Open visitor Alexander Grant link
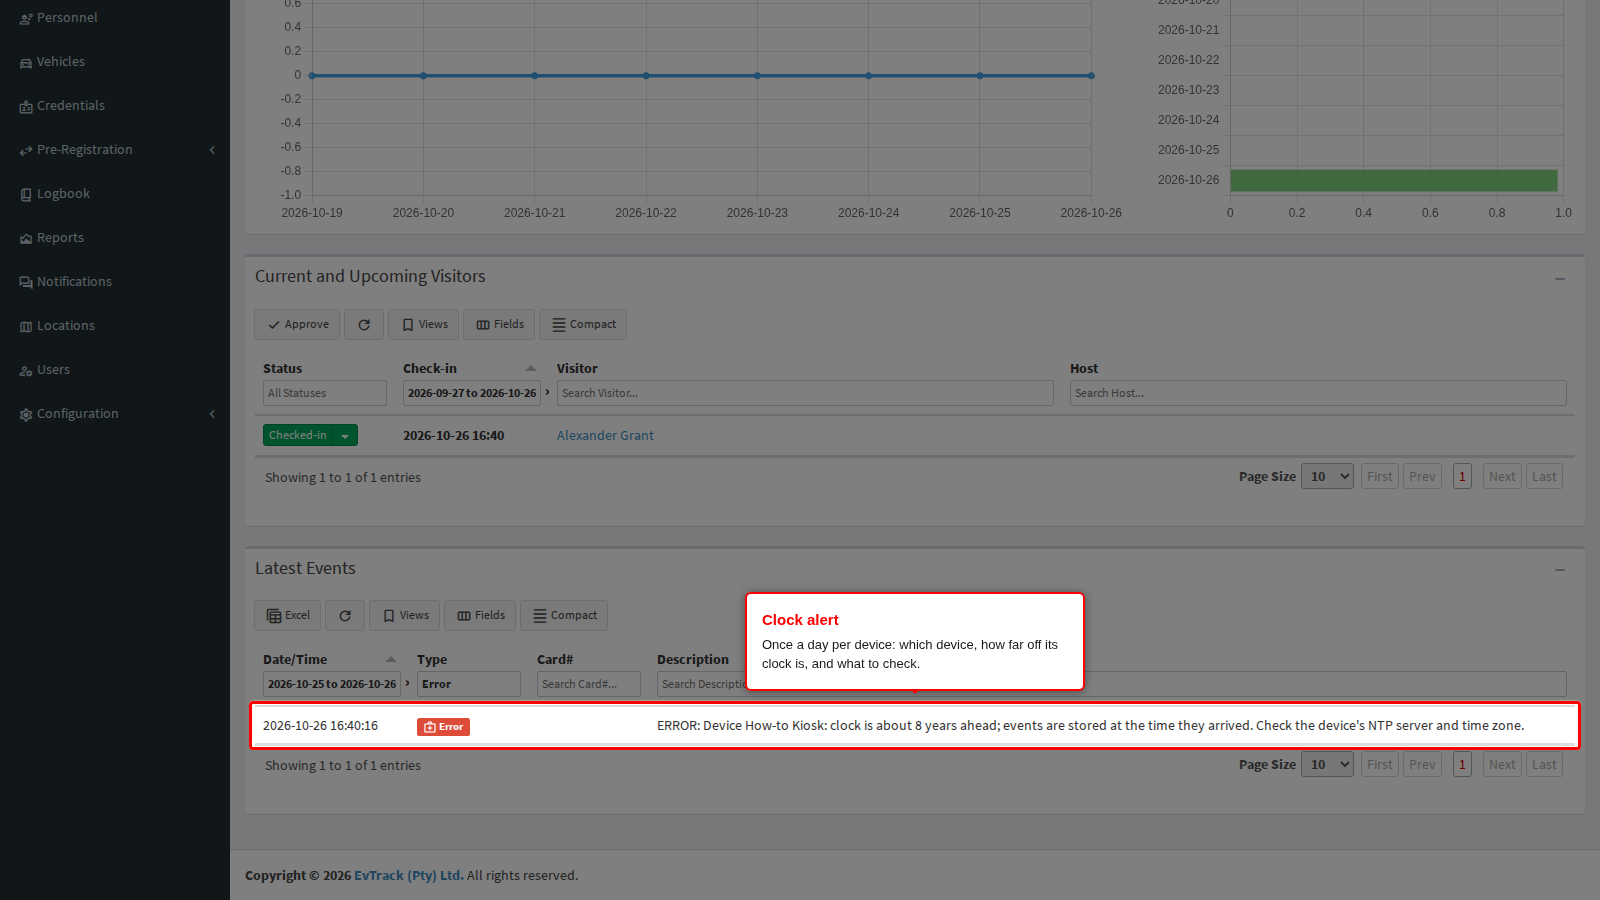 click(x=605, y=436)
